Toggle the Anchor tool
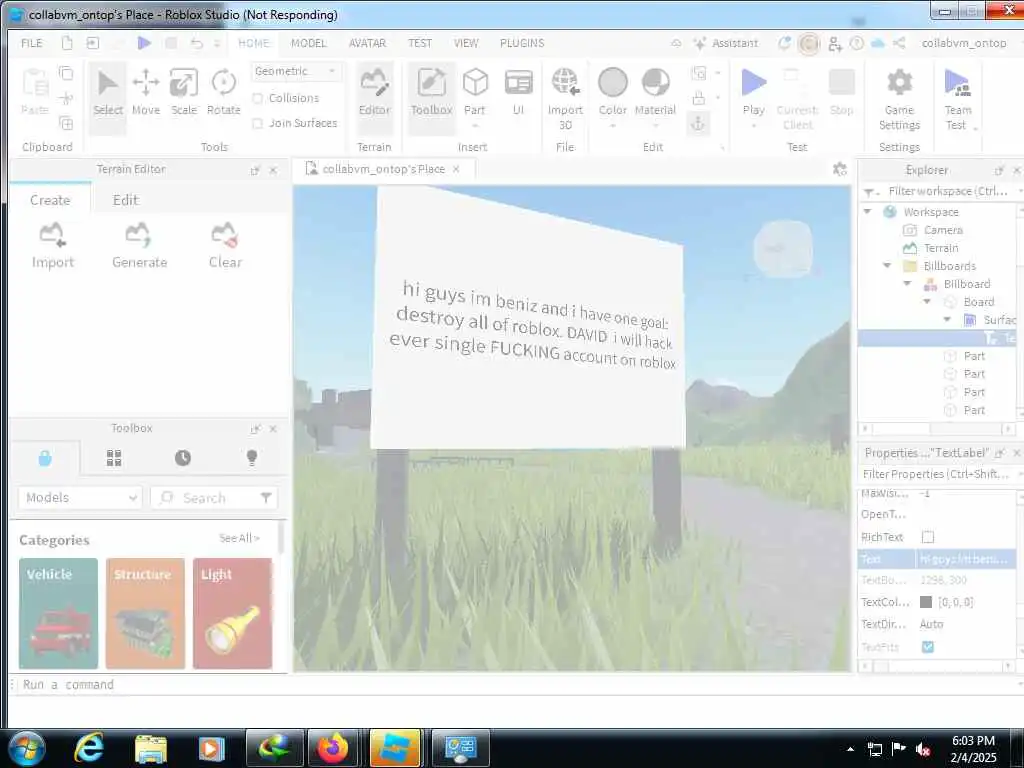 [698, 123]
